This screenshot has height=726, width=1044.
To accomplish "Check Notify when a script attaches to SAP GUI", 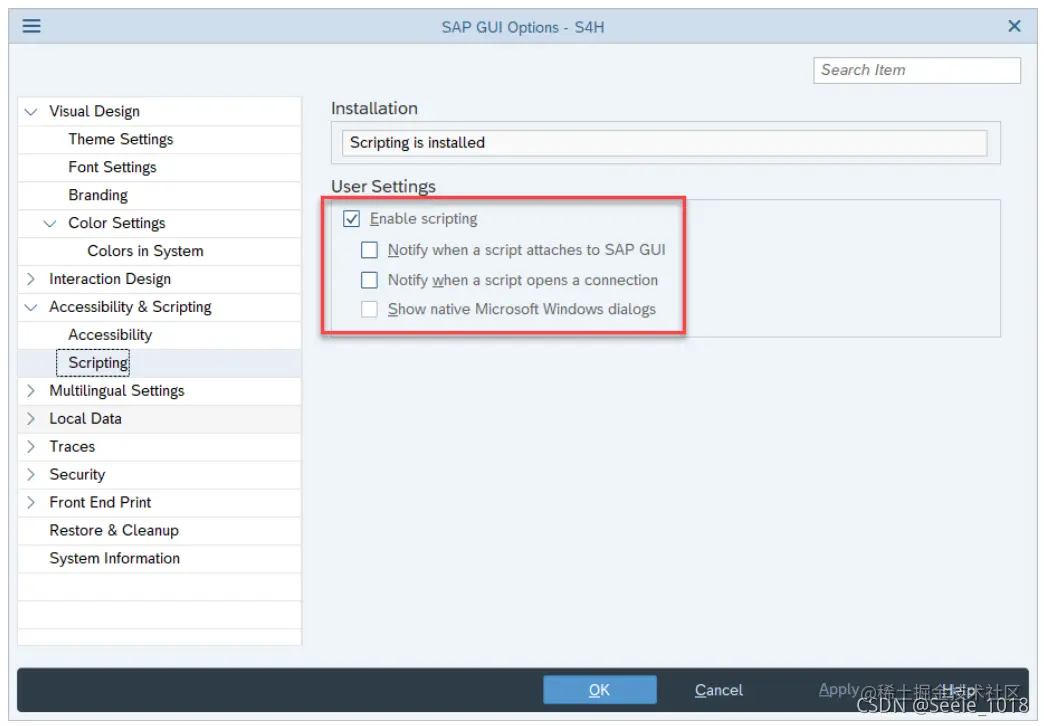I will click(369, 250).
